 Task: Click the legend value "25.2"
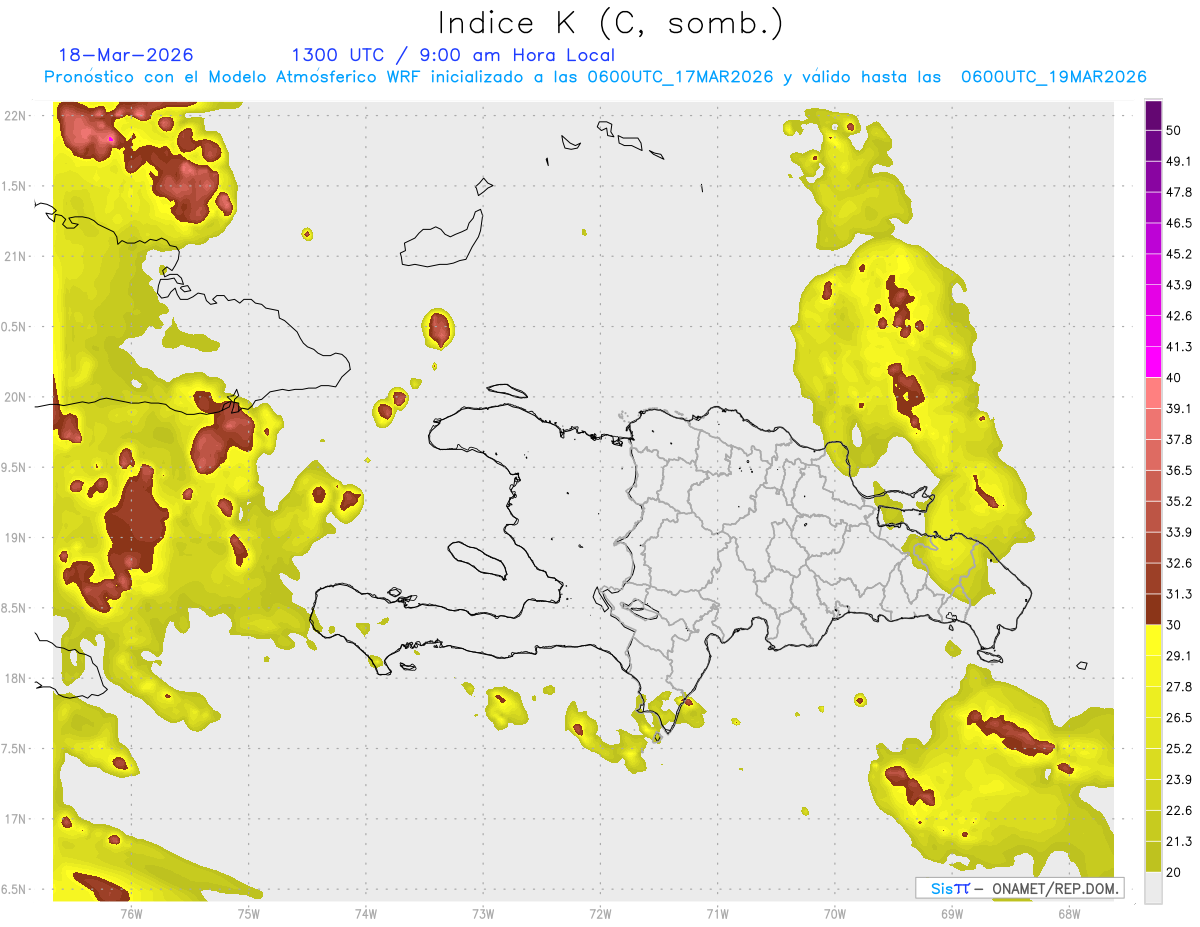tap(1179, 749)
